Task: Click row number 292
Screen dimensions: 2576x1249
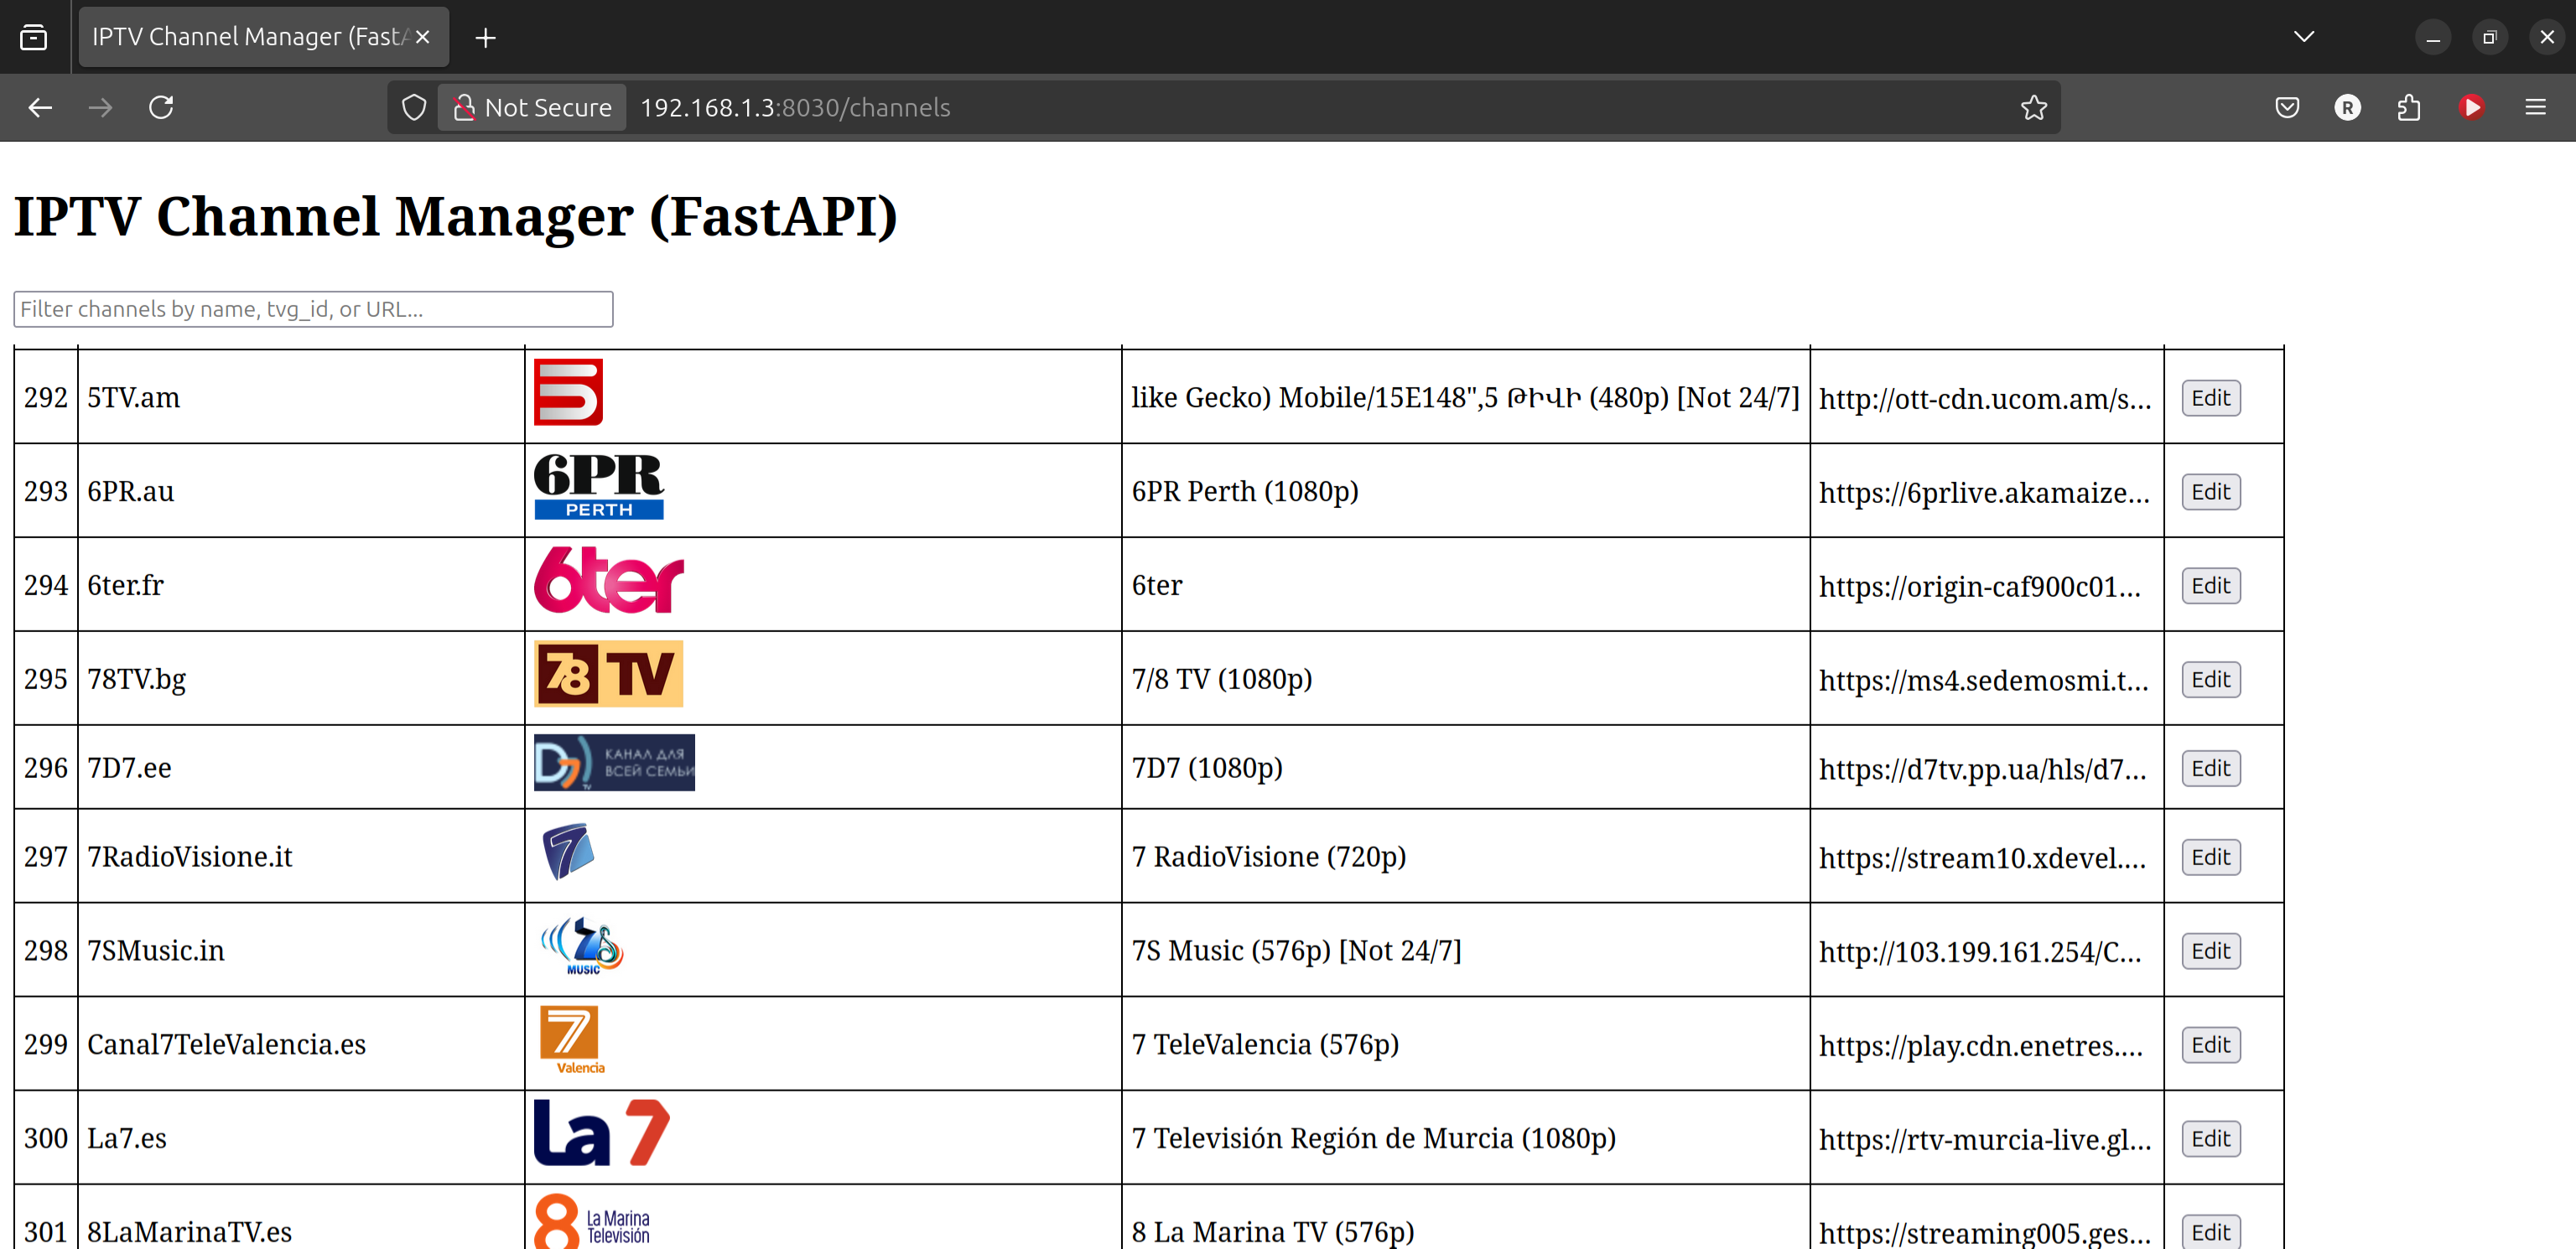Action: click(x=46, y=397)
